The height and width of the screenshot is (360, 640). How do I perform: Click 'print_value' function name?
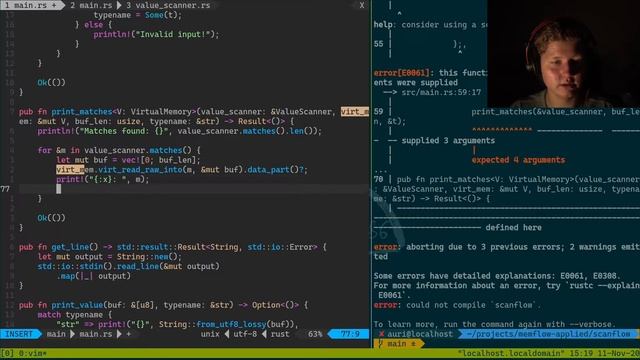pyautogui.click(x=77, y=305)
